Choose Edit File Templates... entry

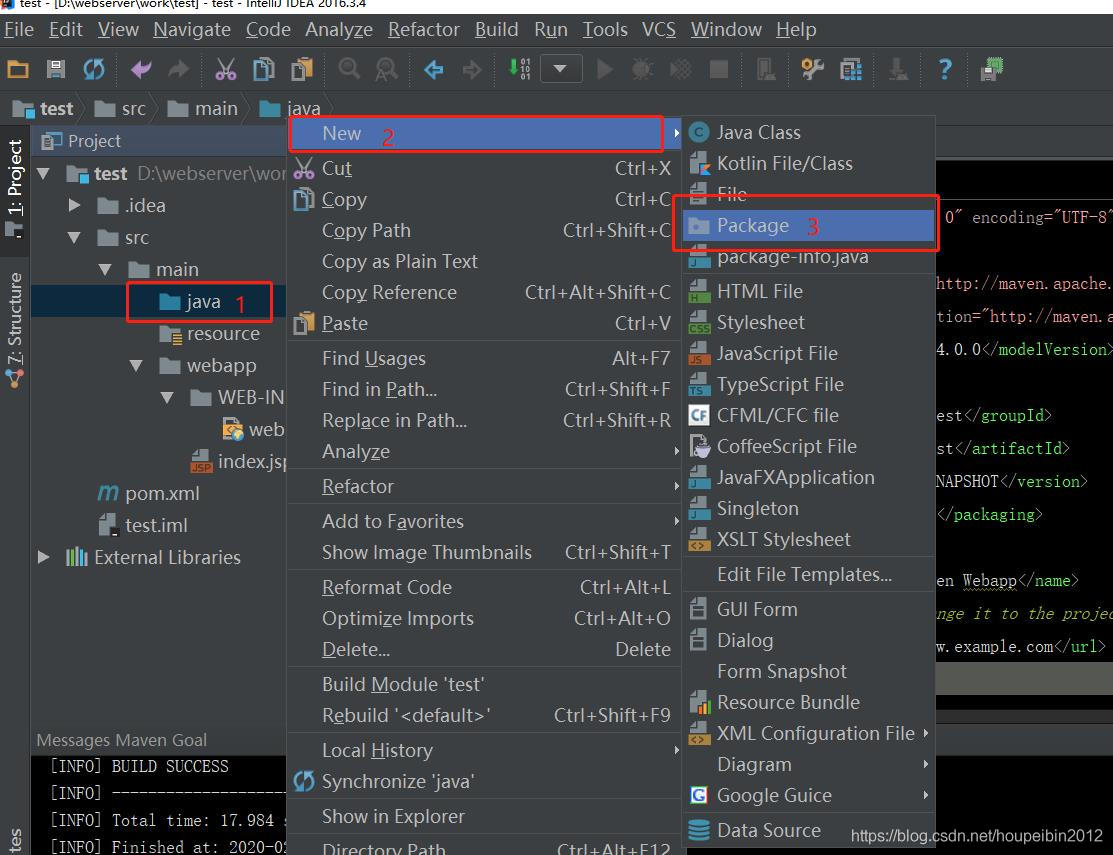[x=808, y=574]
